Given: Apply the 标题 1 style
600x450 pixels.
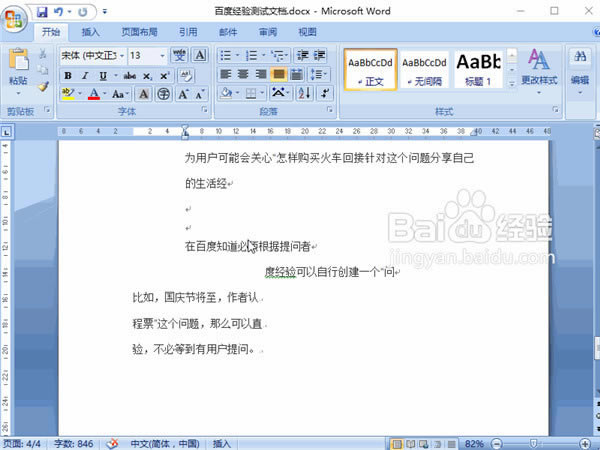Looking at the screenshot, I should (x=478, y=70).
